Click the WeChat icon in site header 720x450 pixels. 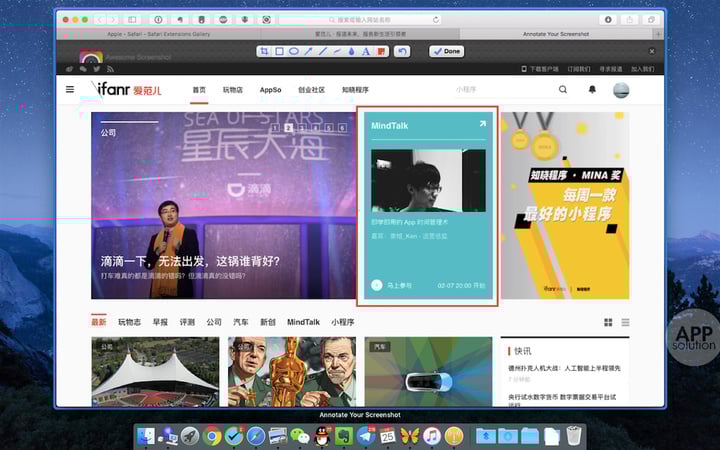point(83,69)
